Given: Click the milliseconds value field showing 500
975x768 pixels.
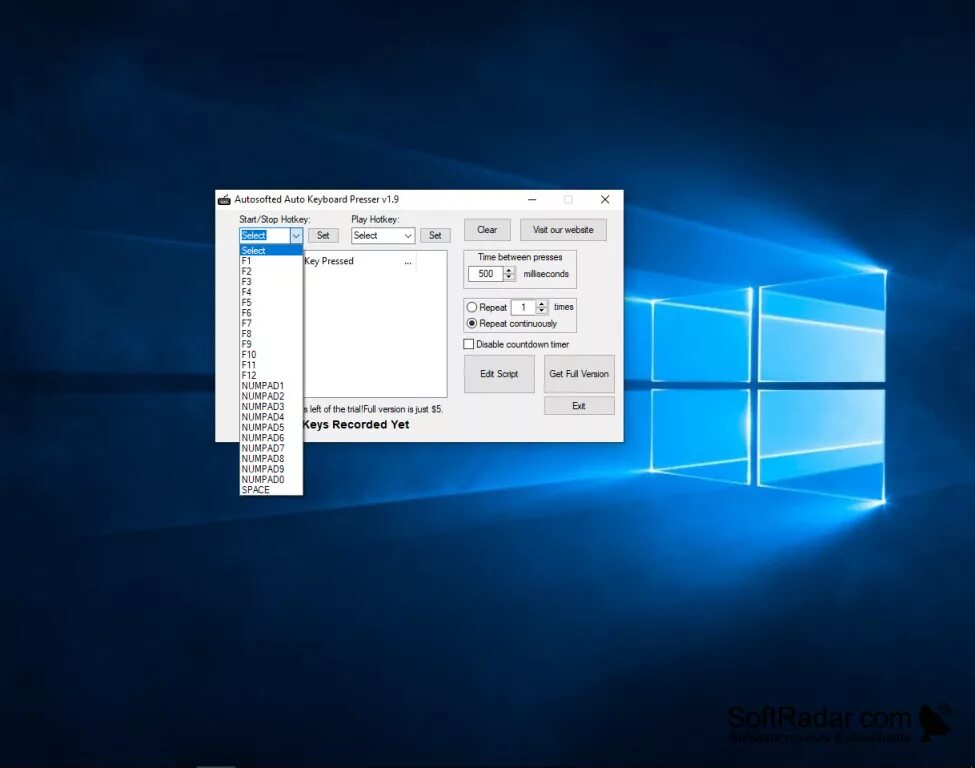Looking at the screenshot, I should [486, 274].
